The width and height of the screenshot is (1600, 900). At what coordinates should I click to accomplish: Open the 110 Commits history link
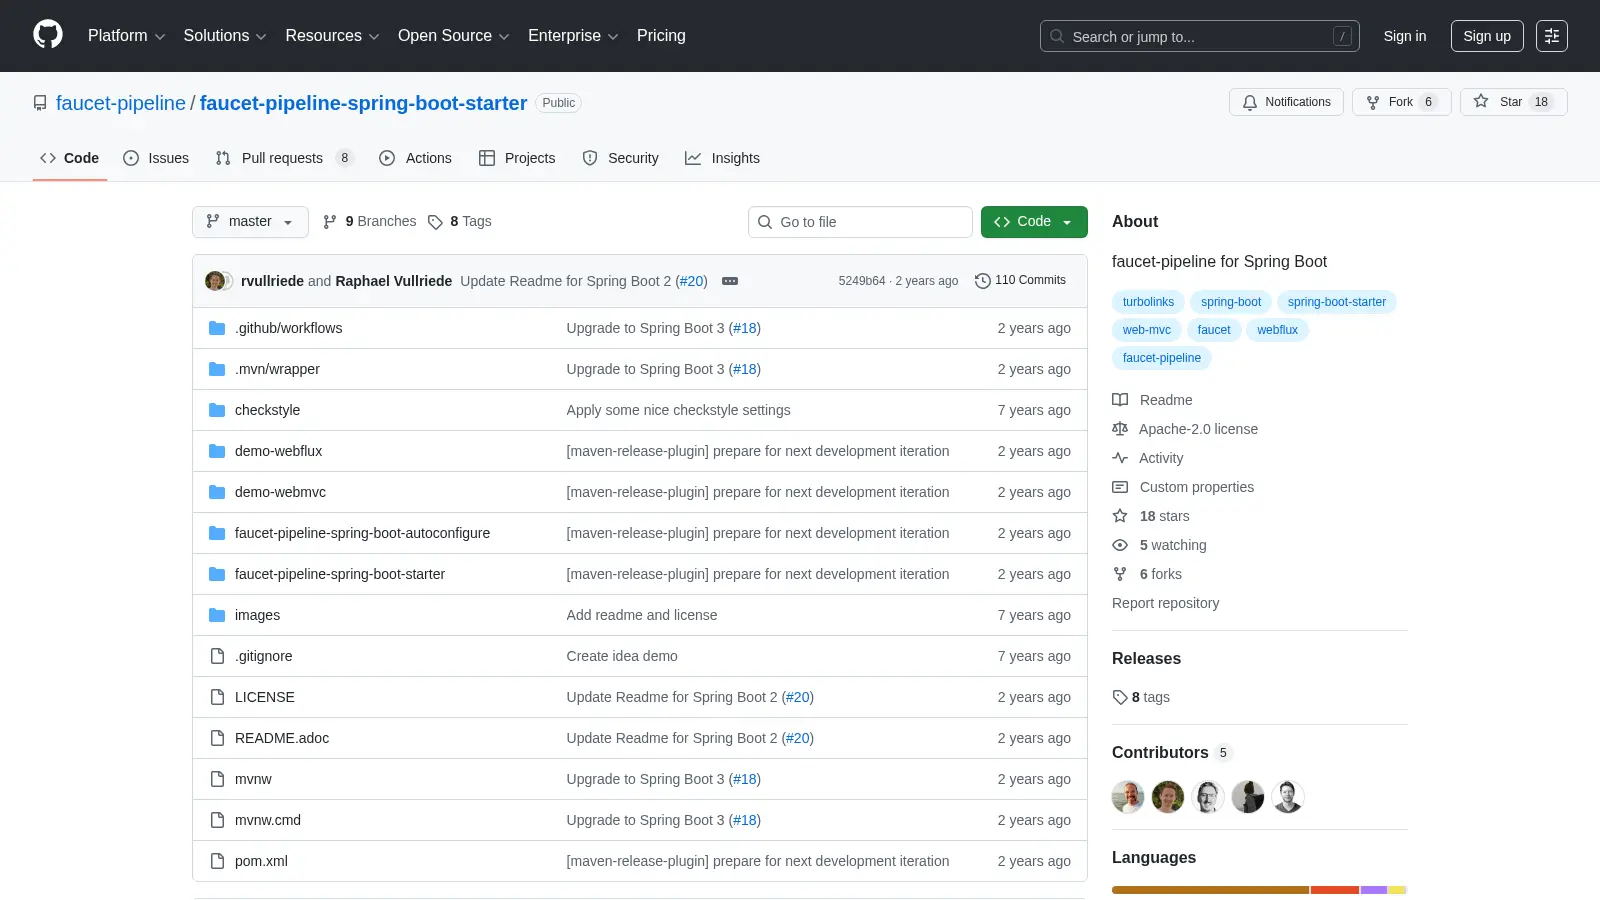click(1020, 281)
